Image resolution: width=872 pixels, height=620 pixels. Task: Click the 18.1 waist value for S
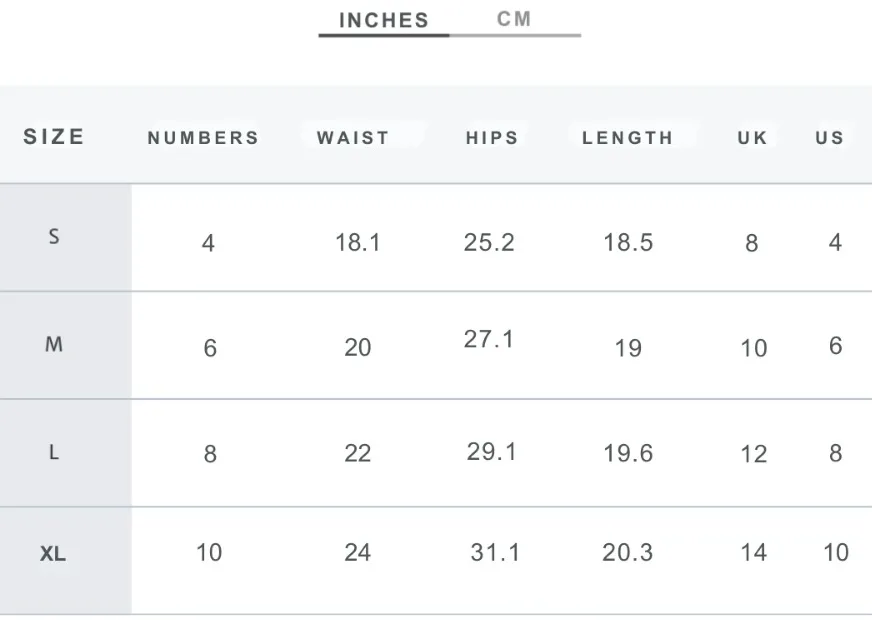pos(358,243)
